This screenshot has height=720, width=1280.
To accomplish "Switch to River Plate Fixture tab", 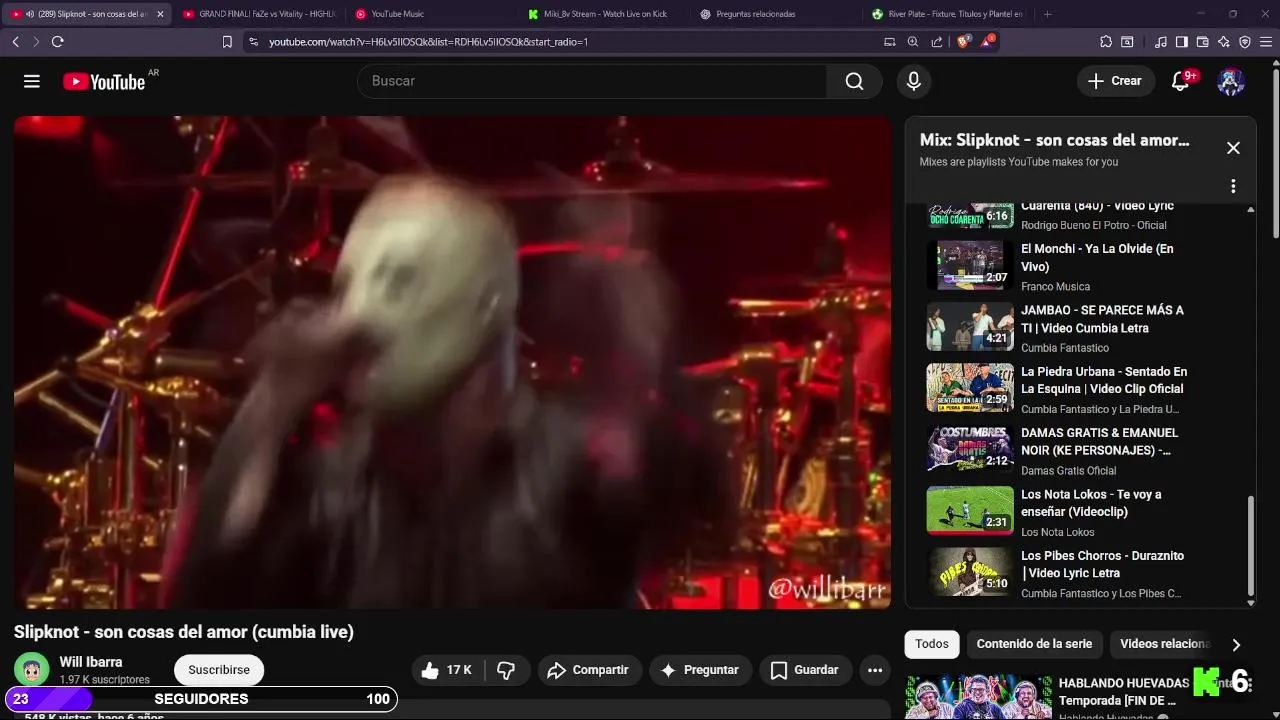I will [x=948, y=14].
